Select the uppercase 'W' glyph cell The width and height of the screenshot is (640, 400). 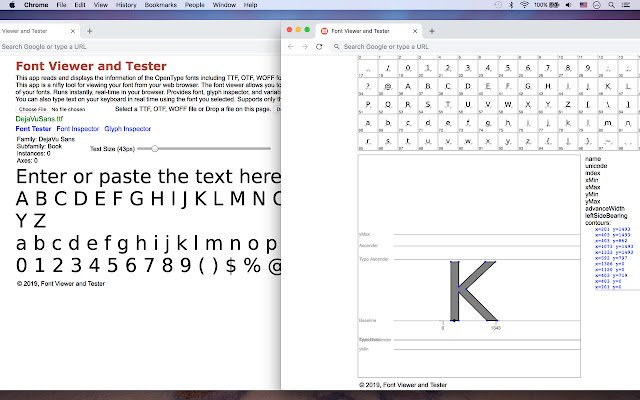pos(508,105)
